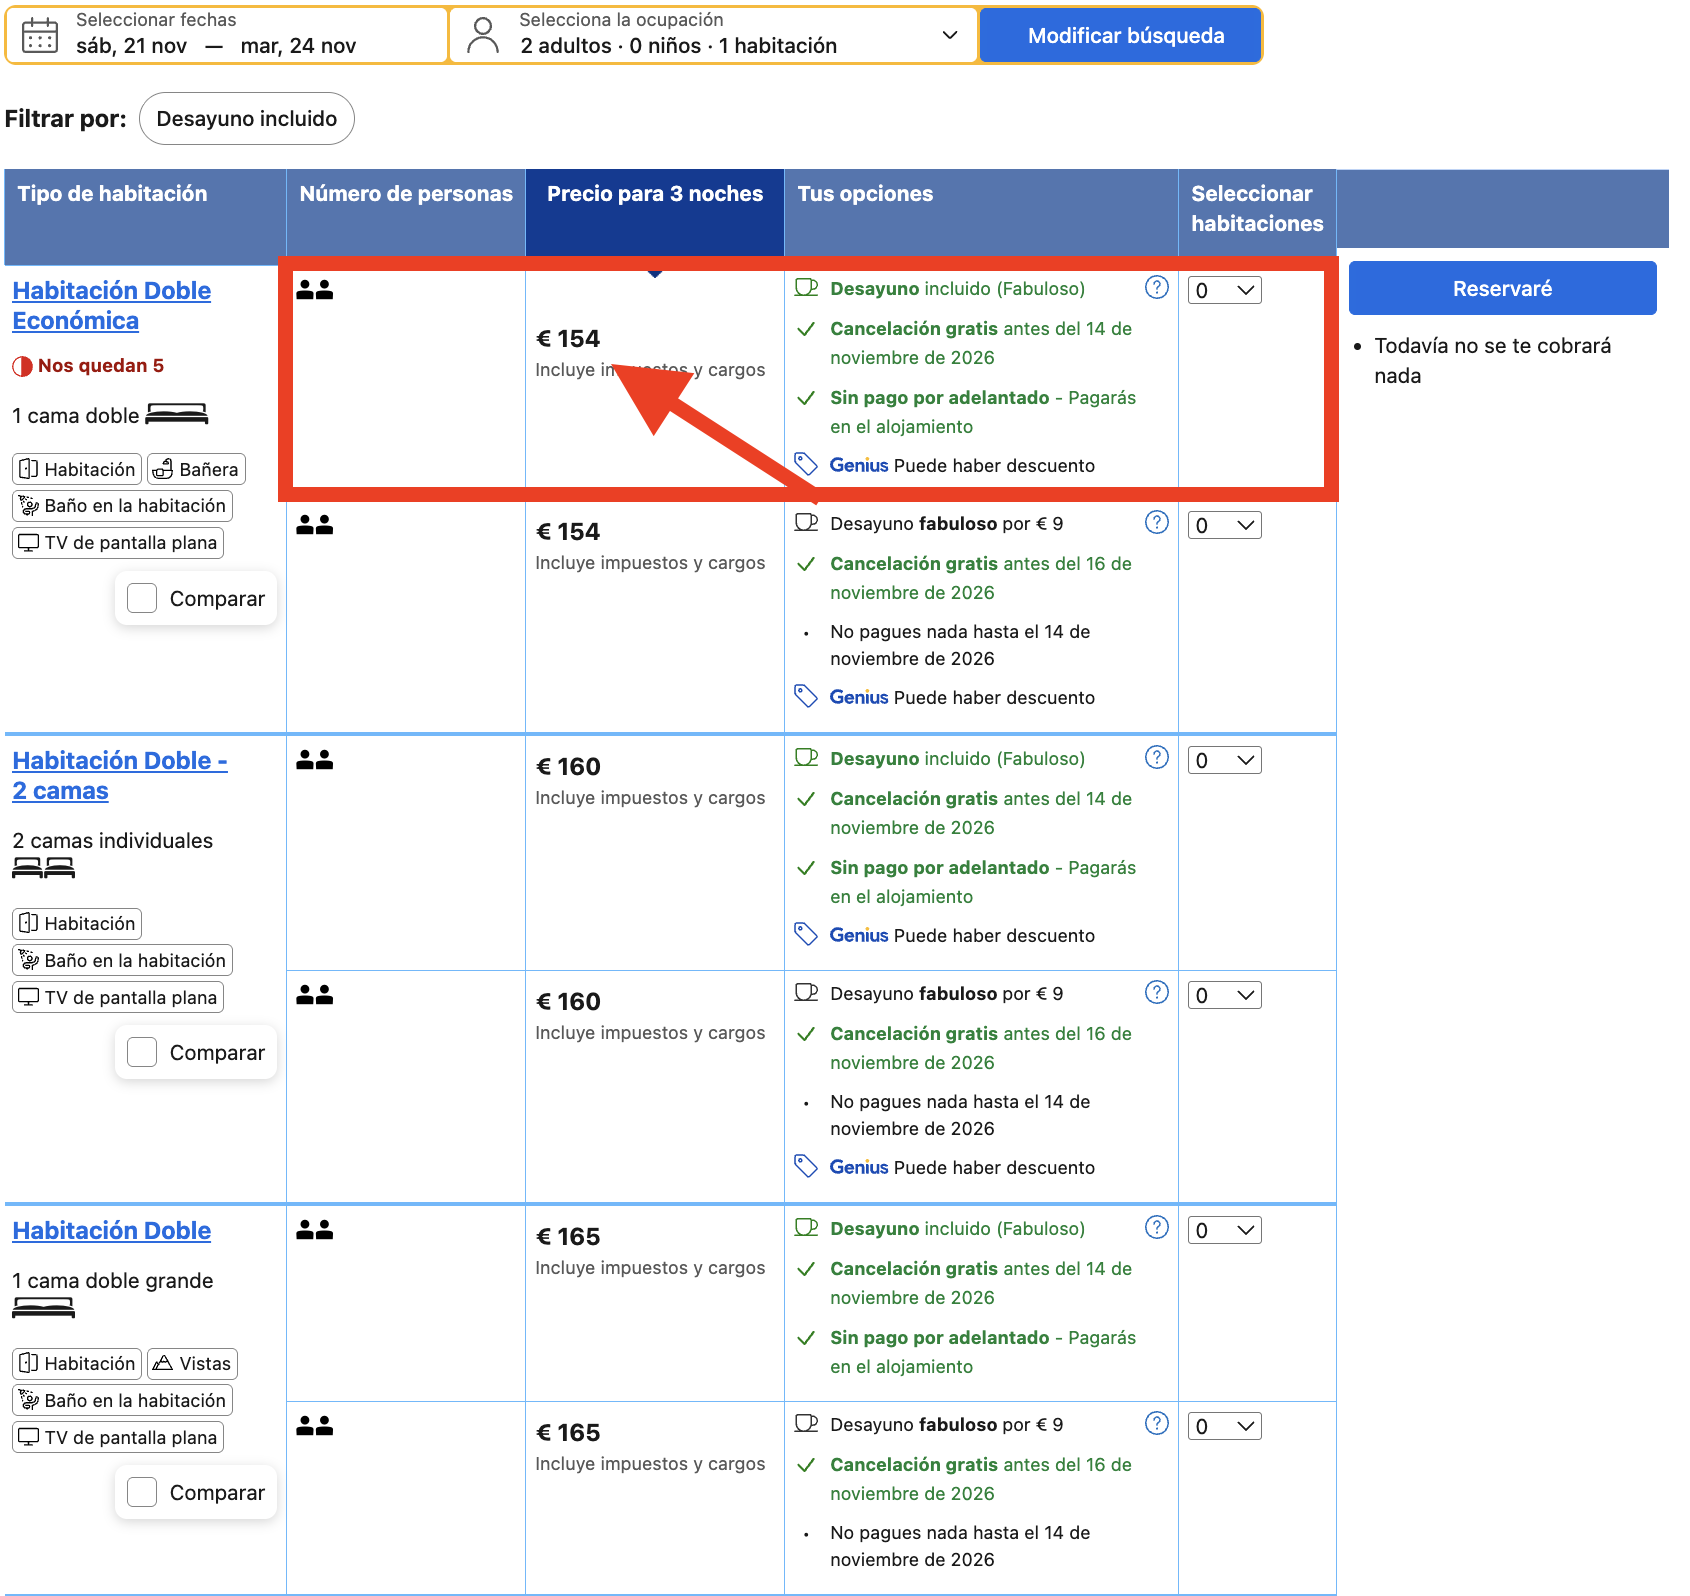The image size is (1690, 1596).
Task: Click the Vistas amenity badge
Action: coord(192,1363)
